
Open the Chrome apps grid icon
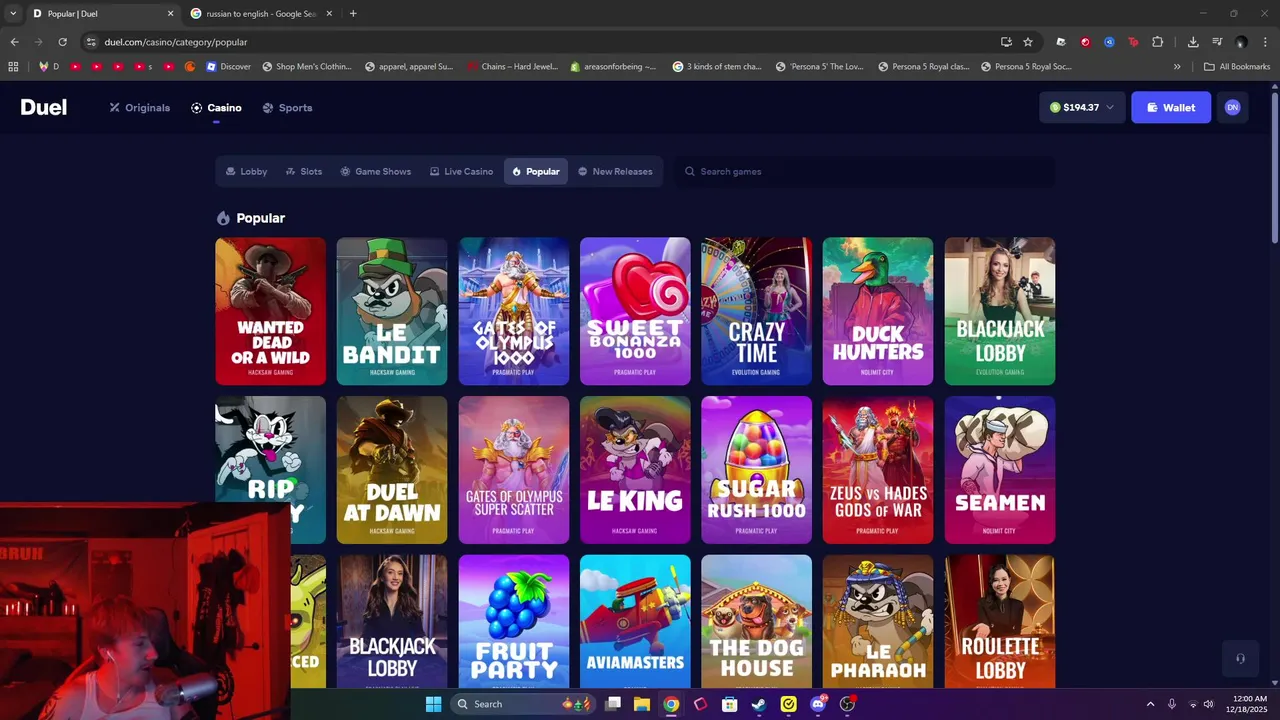(x=13, y=67)
